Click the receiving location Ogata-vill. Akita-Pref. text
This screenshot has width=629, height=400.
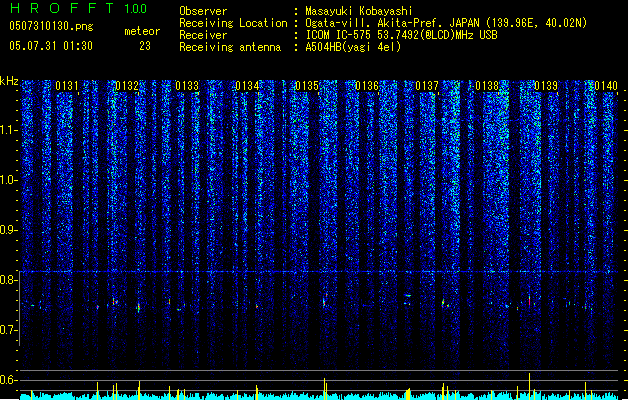446,23
